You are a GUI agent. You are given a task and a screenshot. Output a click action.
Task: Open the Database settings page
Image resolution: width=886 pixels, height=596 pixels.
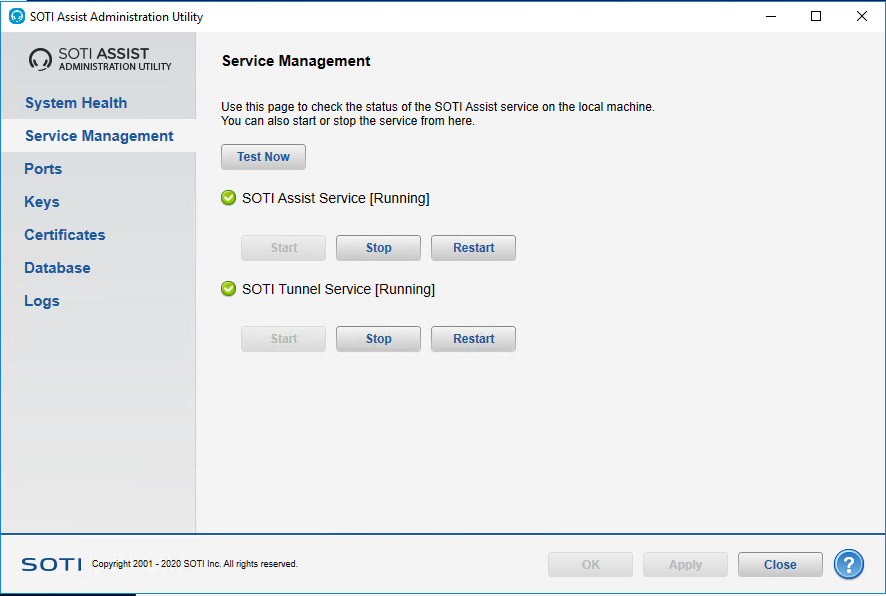[x=57, y=268]
